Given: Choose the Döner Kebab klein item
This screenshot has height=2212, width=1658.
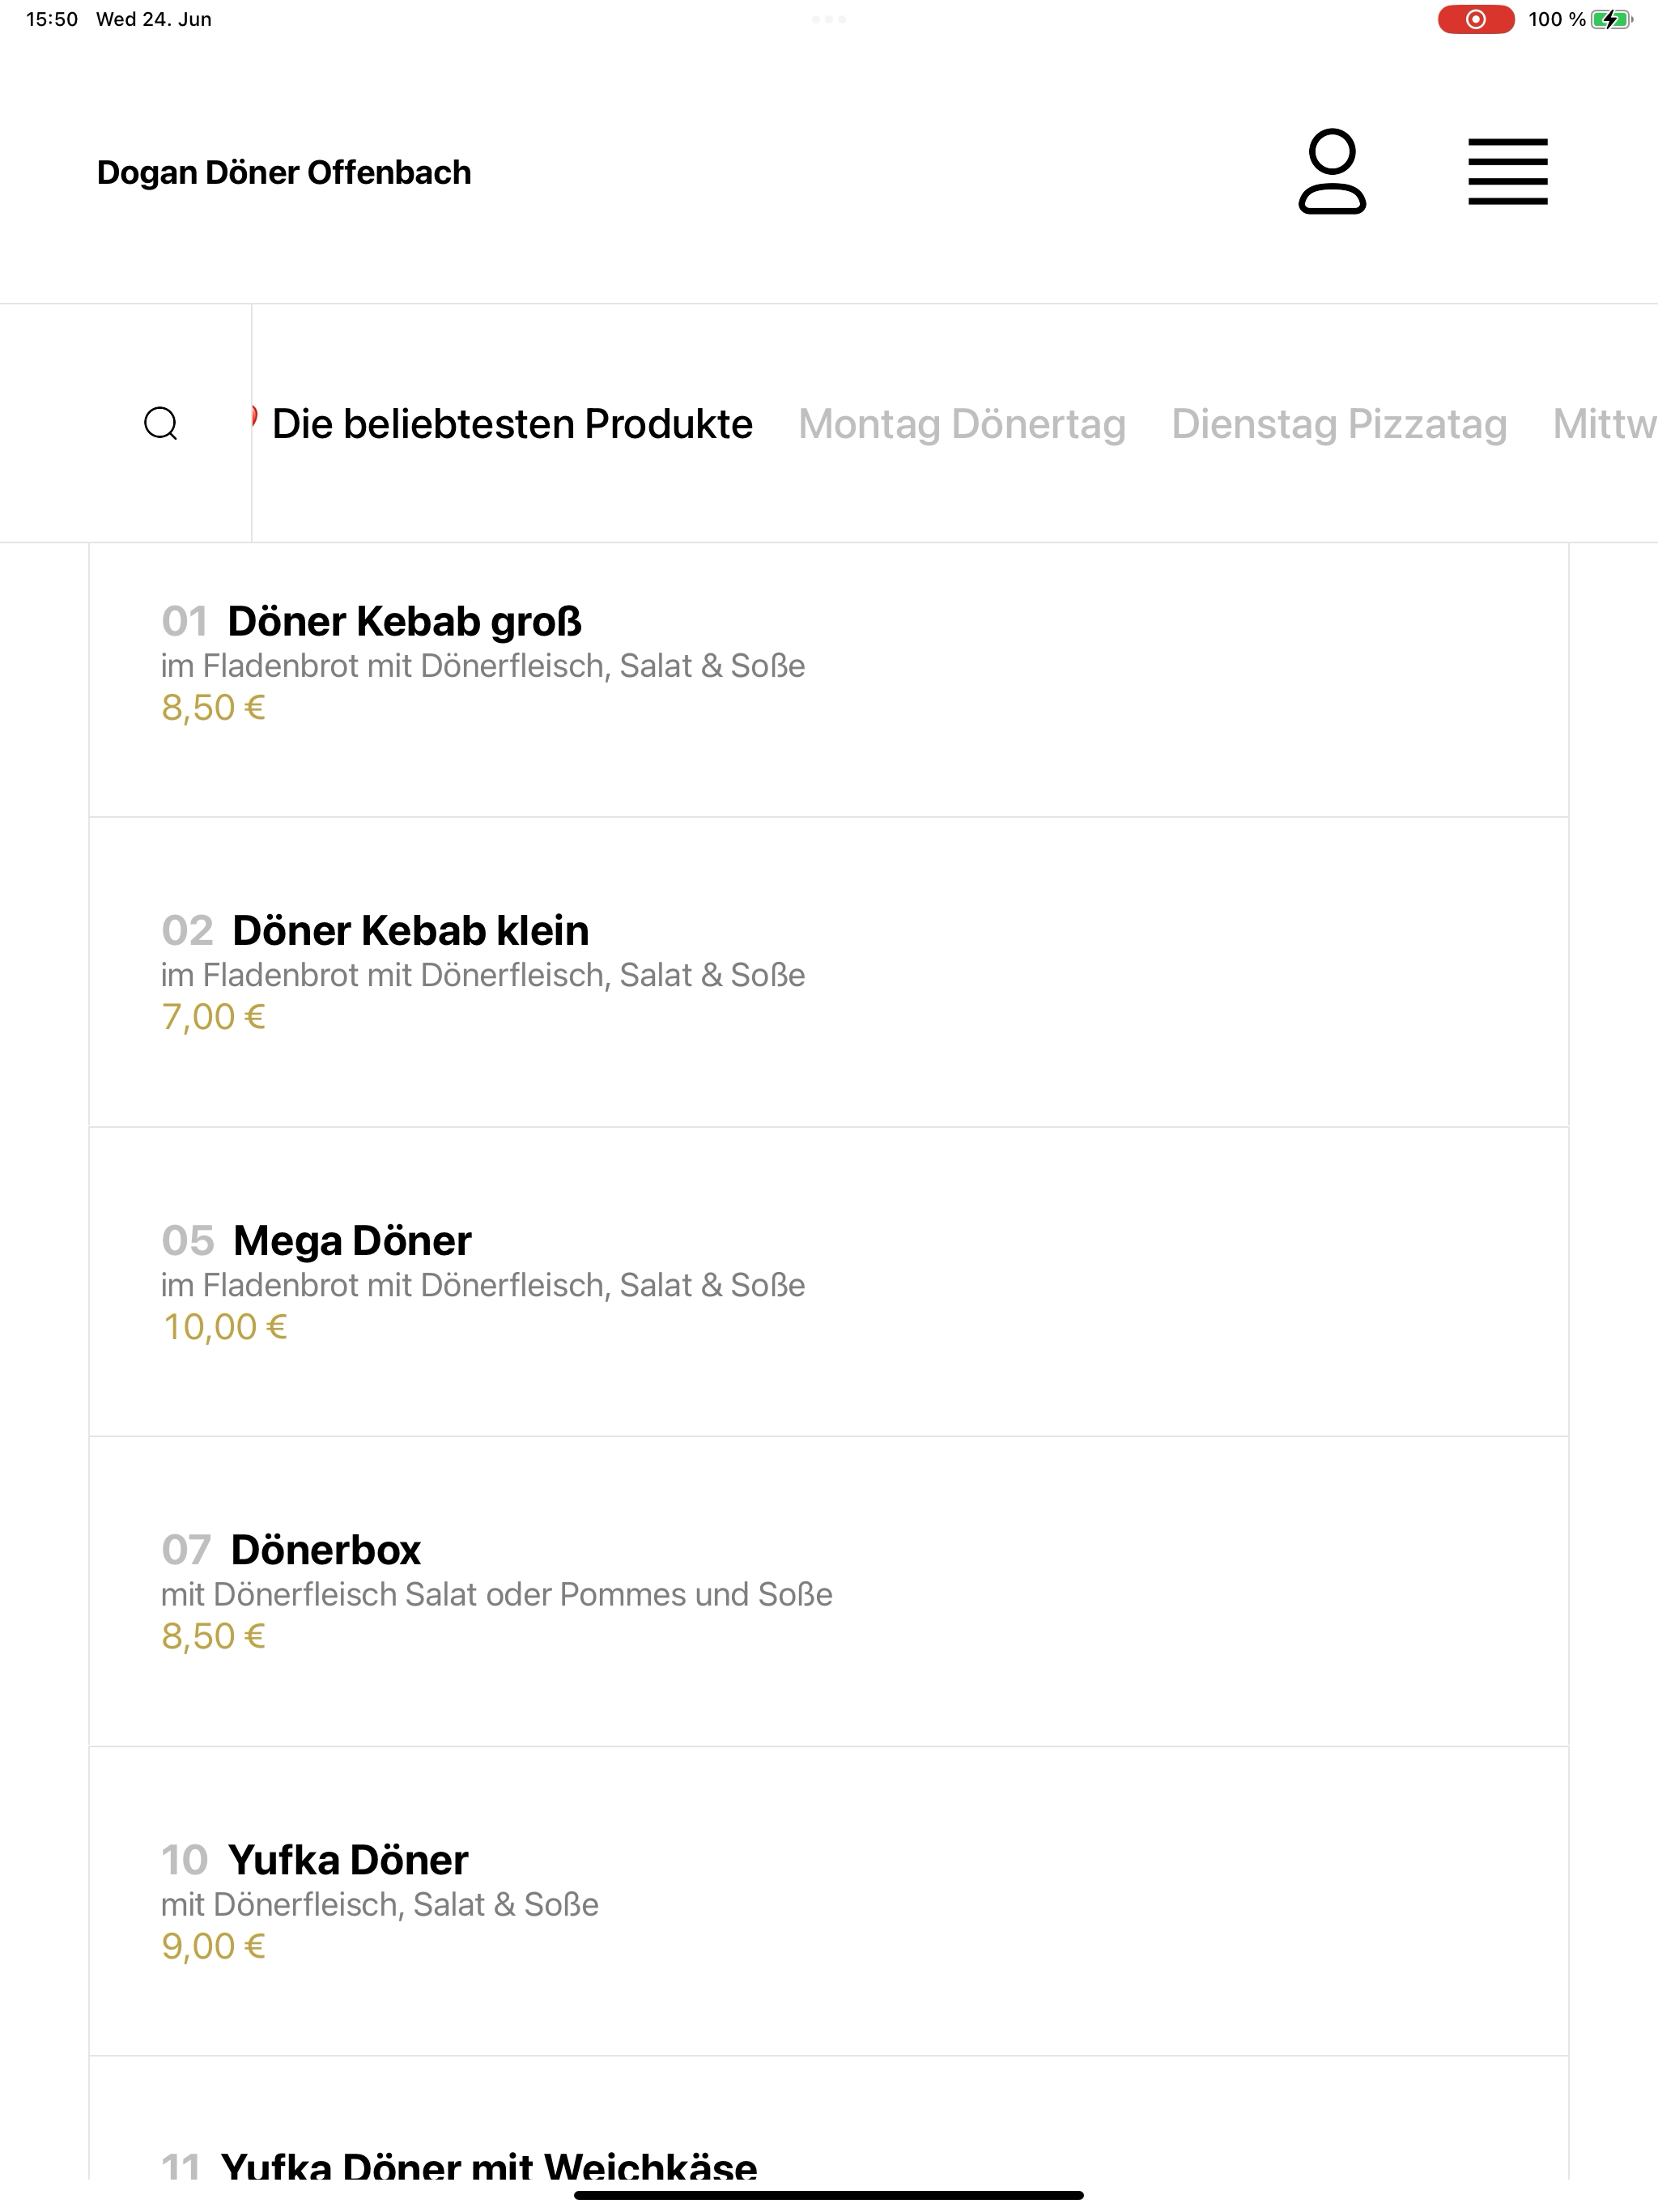Looking at the screenshot, I should [829, 972].
